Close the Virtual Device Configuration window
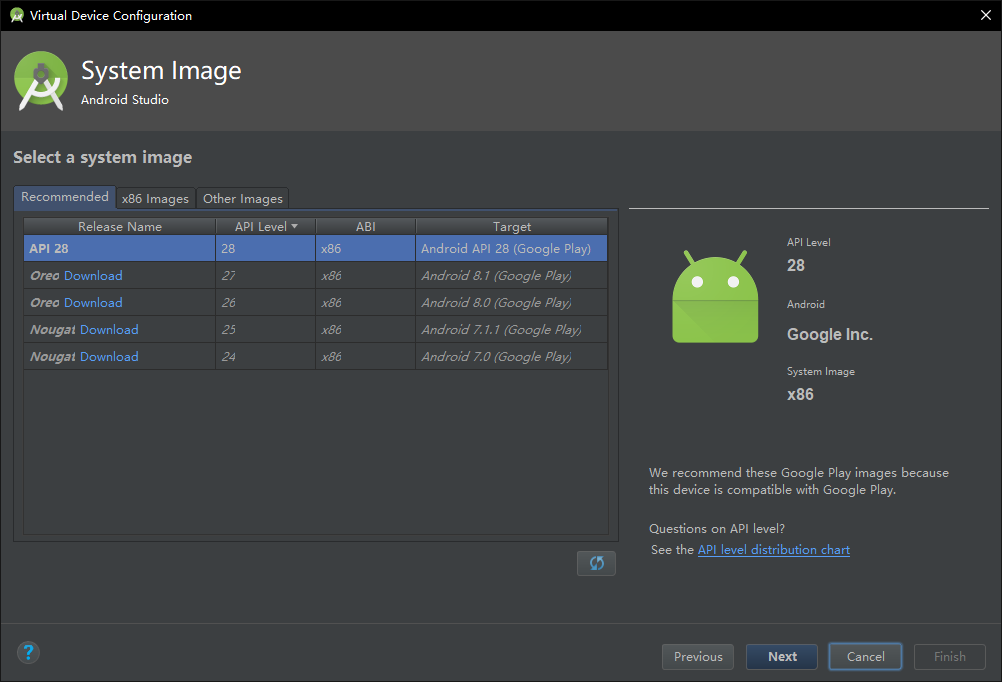Image resolution: width=1002 pixels, height=682 pixels. click(985, 15)
